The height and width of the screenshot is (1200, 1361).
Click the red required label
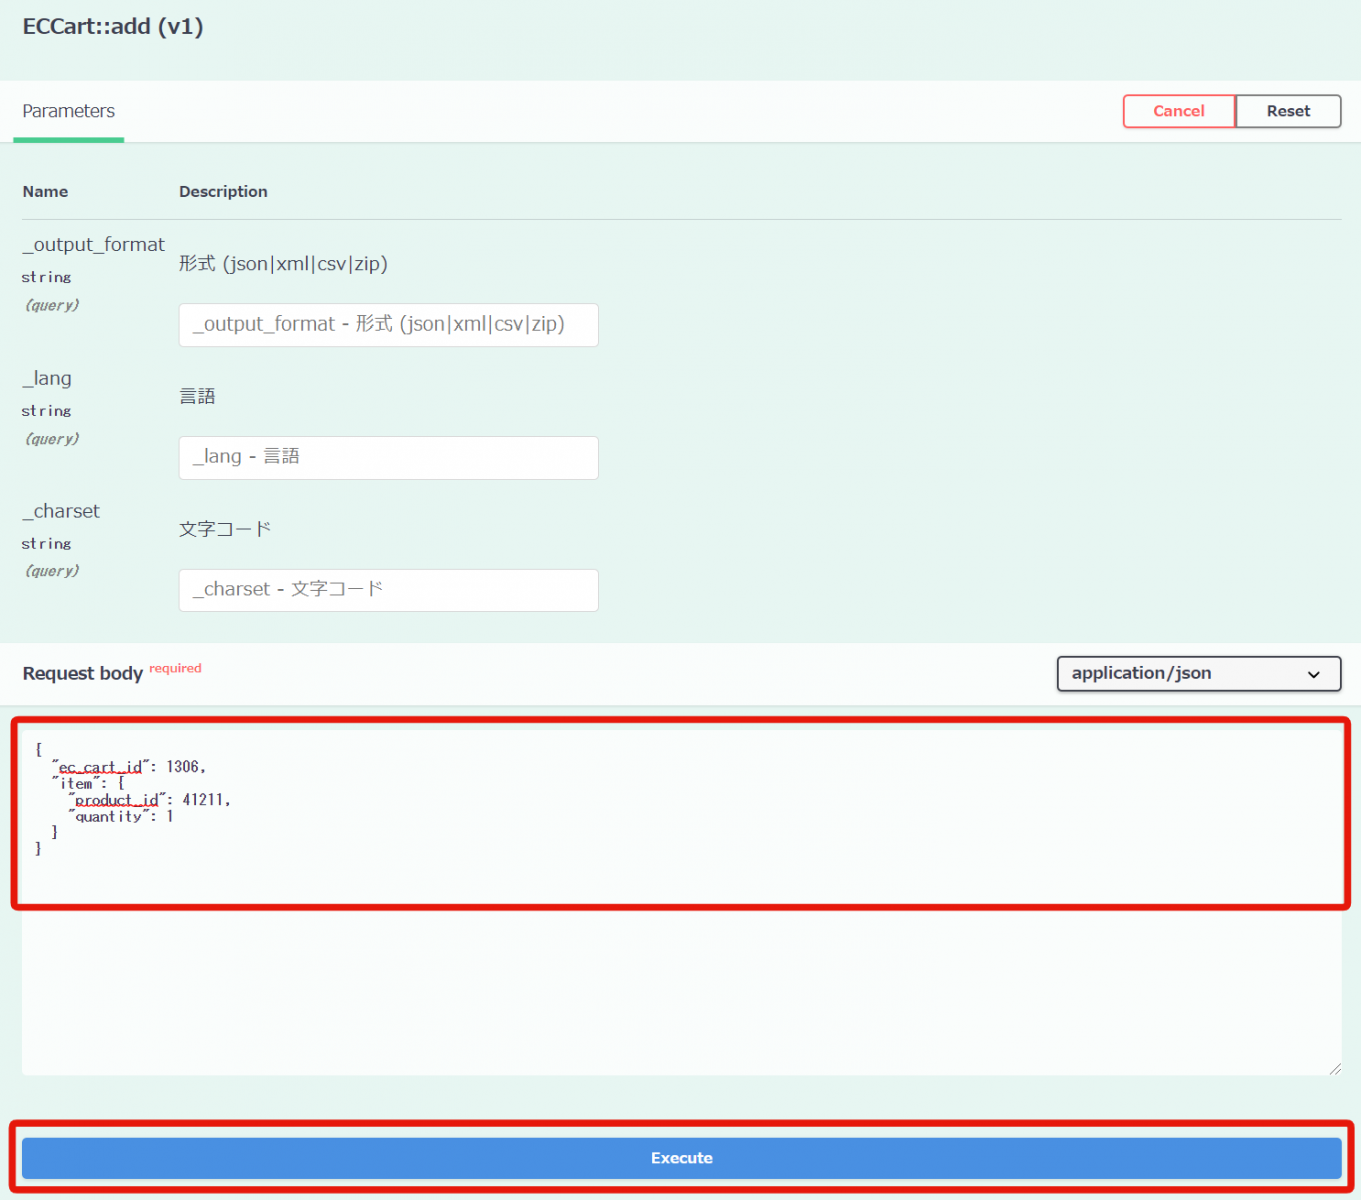[x=175, y=668]
